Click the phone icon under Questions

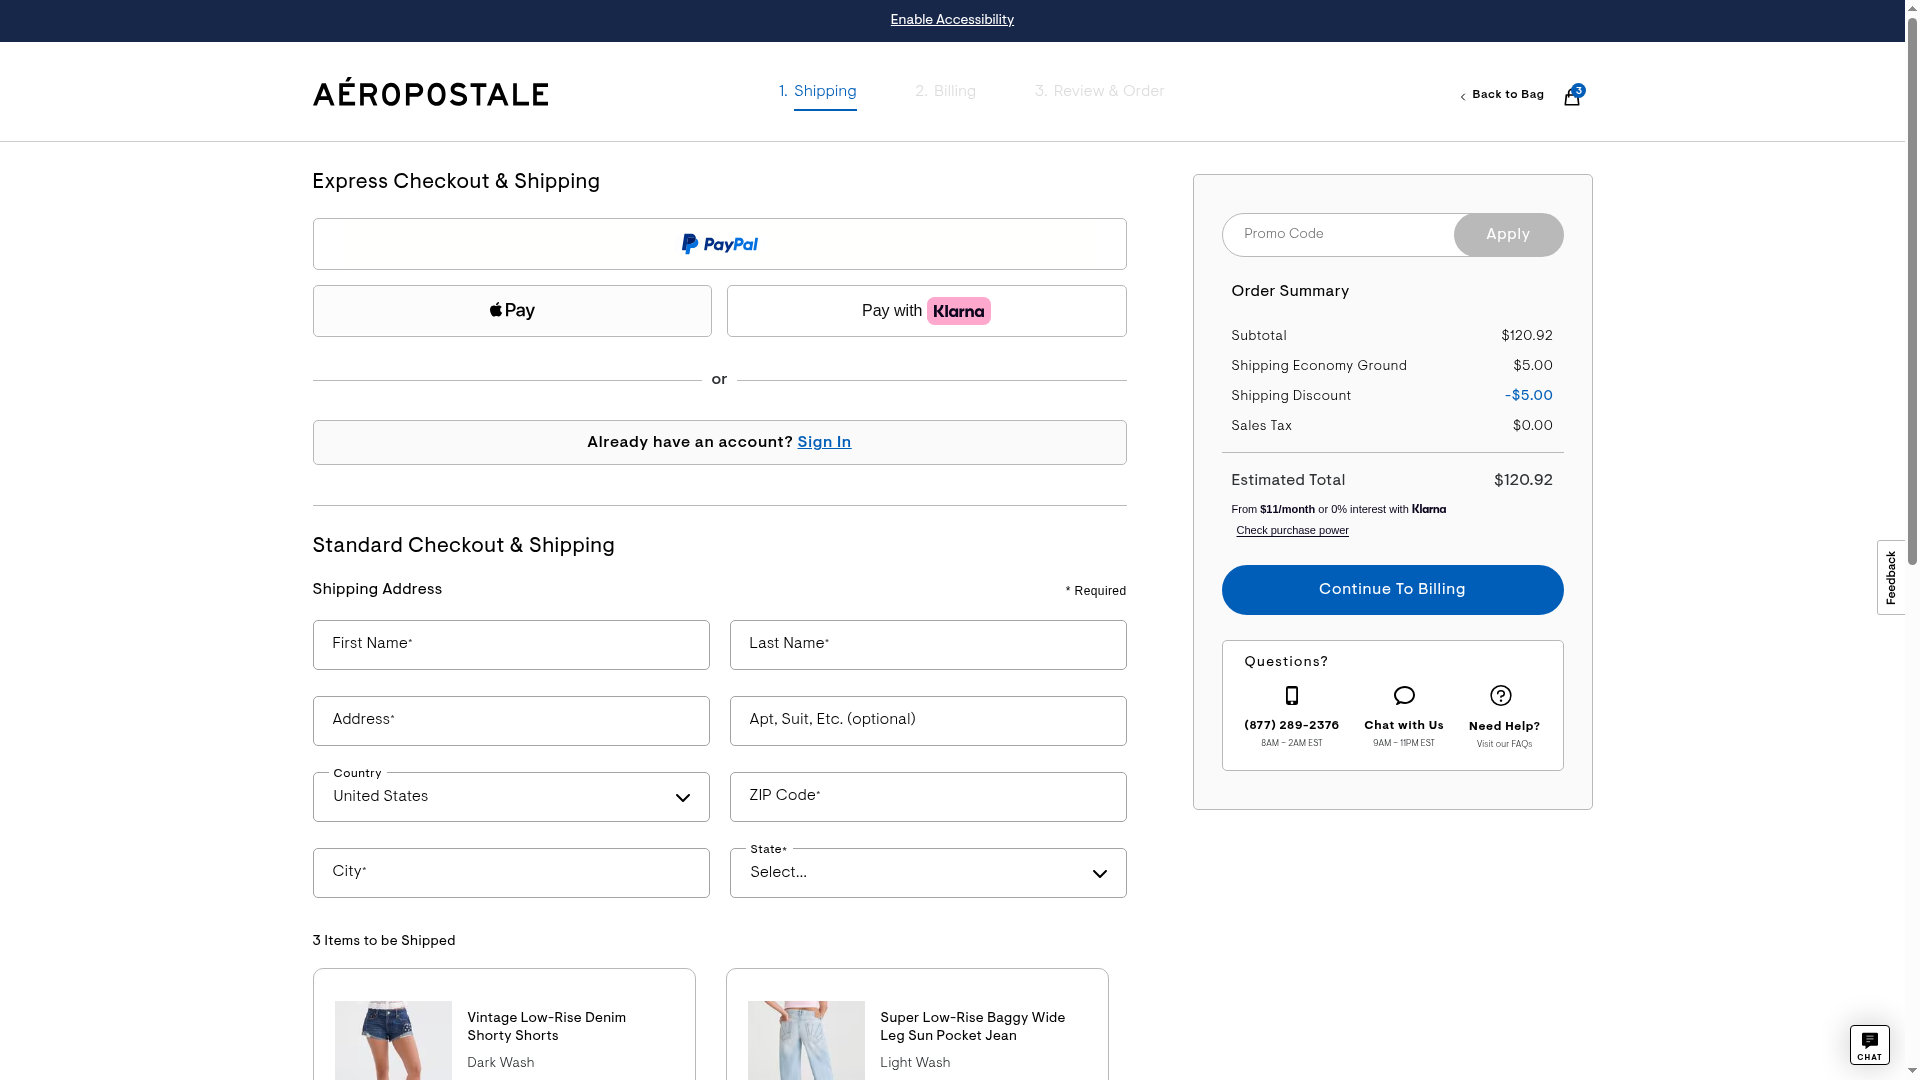coord(1292,696)
